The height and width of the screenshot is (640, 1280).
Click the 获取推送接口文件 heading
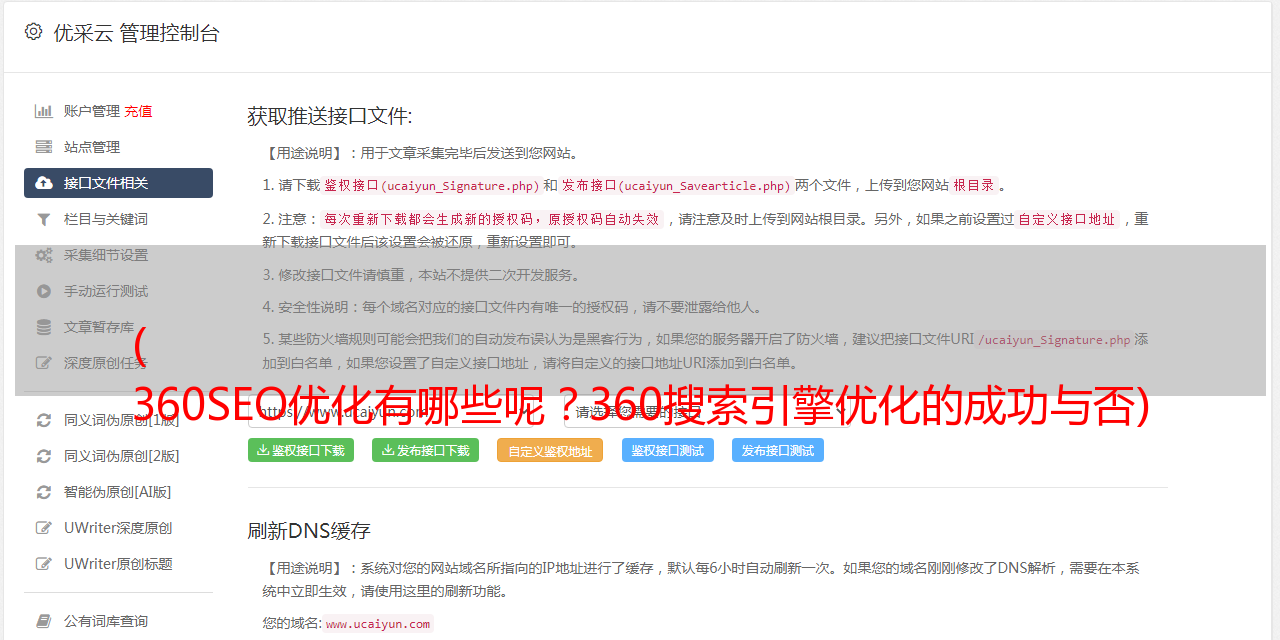coord(330,116)
